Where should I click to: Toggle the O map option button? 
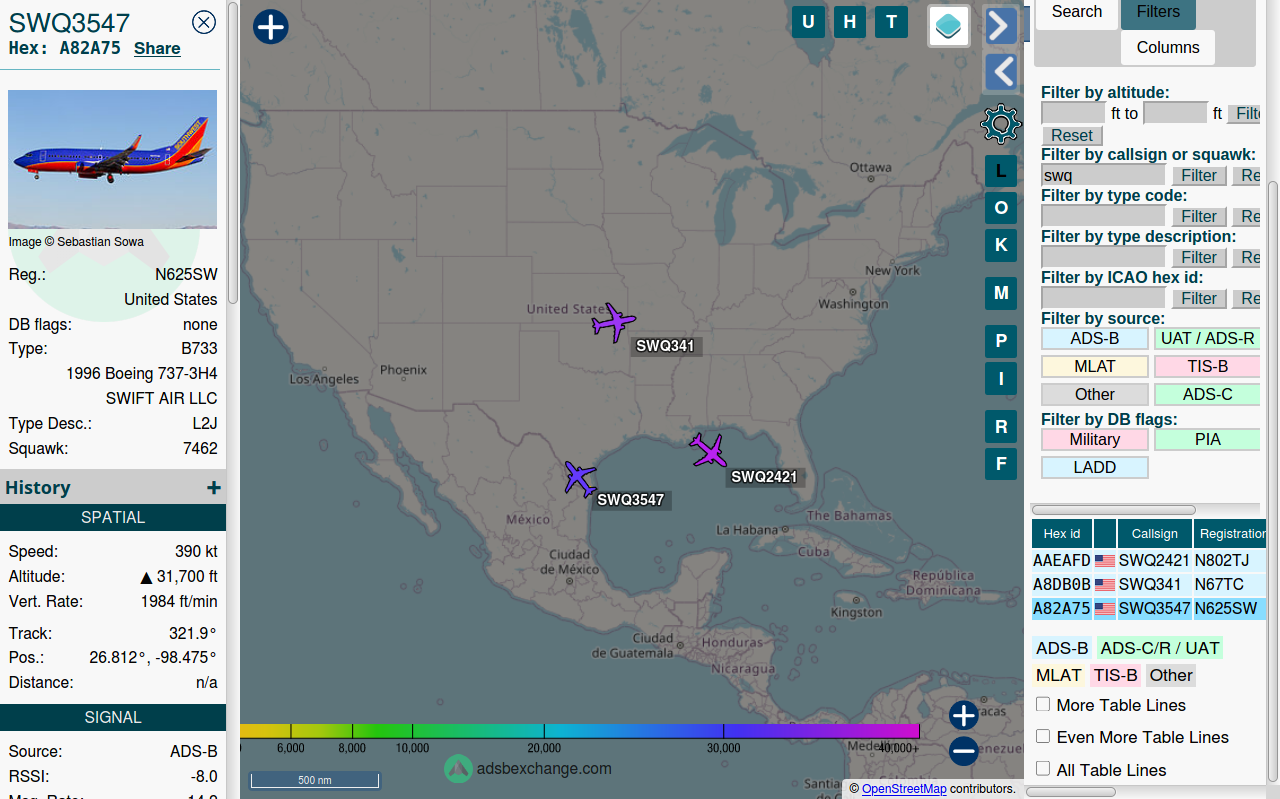1001,208
